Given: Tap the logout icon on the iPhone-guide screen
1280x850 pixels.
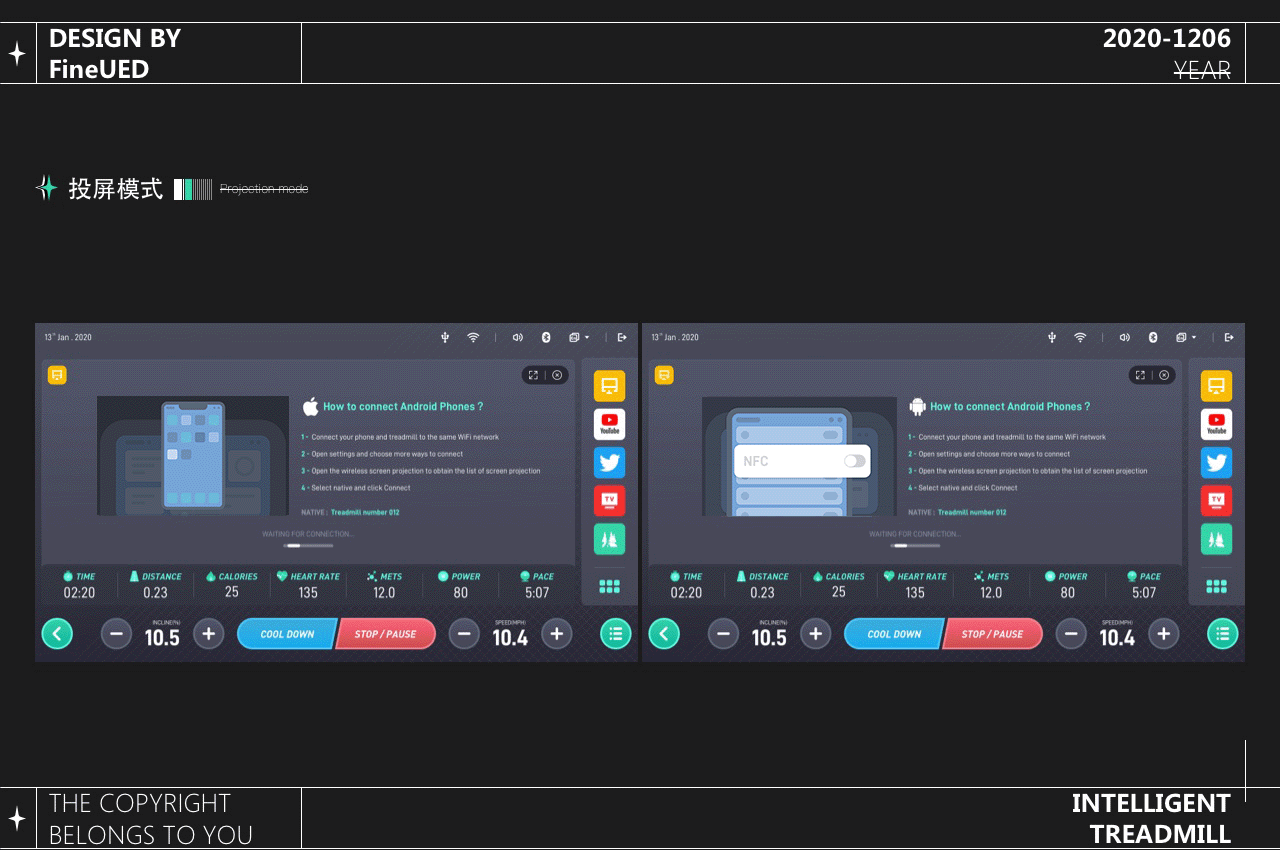Looking at the screenshot, I should point(622,338).
